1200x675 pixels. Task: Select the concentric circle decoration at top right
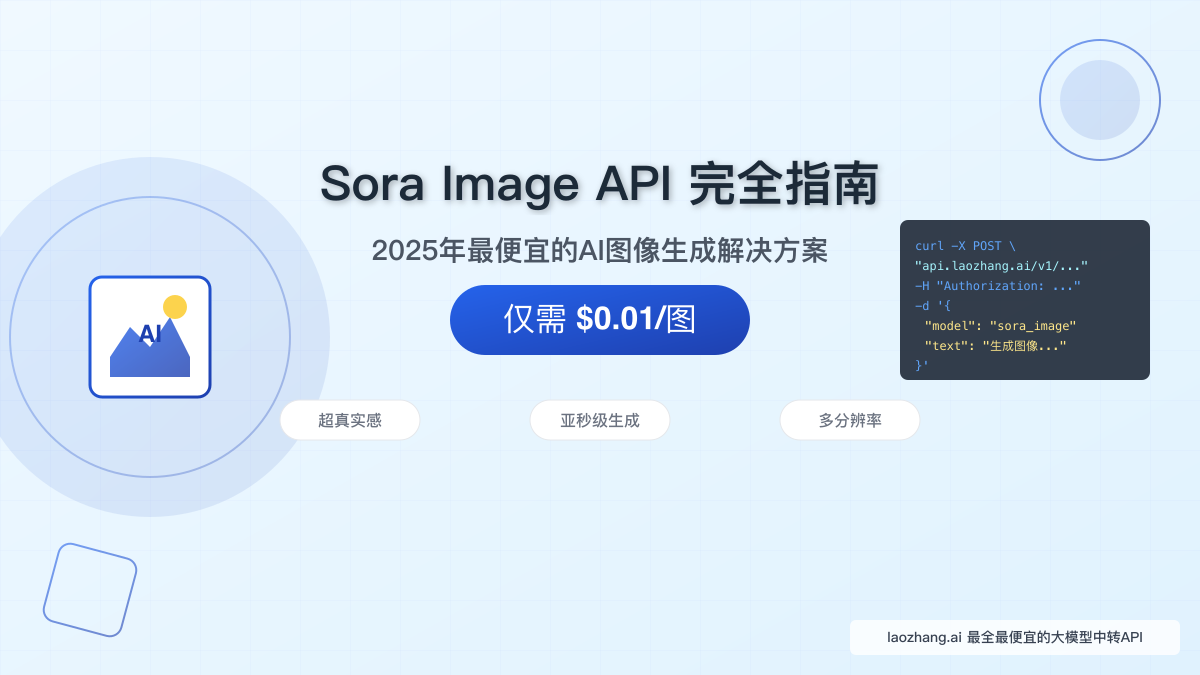1100,100
